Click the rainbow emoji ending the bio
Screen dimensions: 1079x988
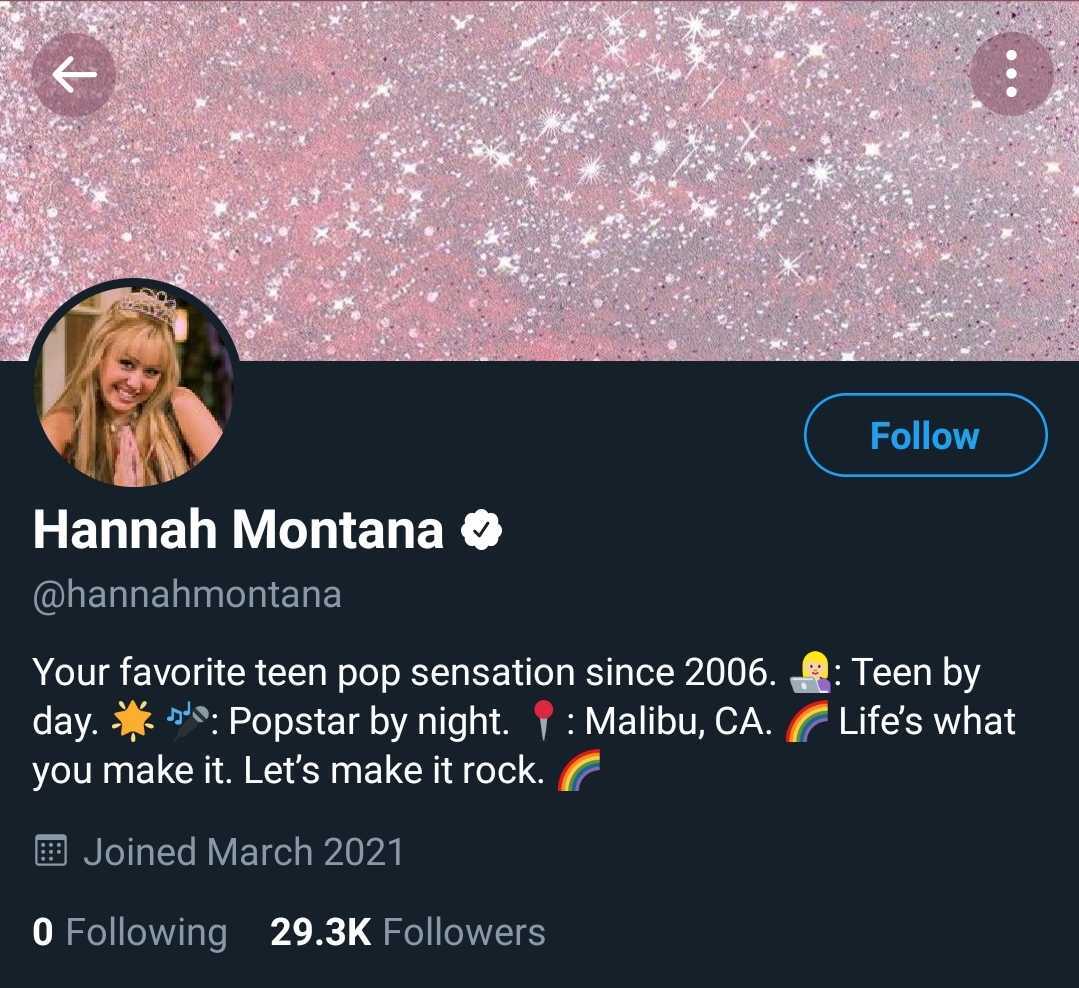(579, 772)
